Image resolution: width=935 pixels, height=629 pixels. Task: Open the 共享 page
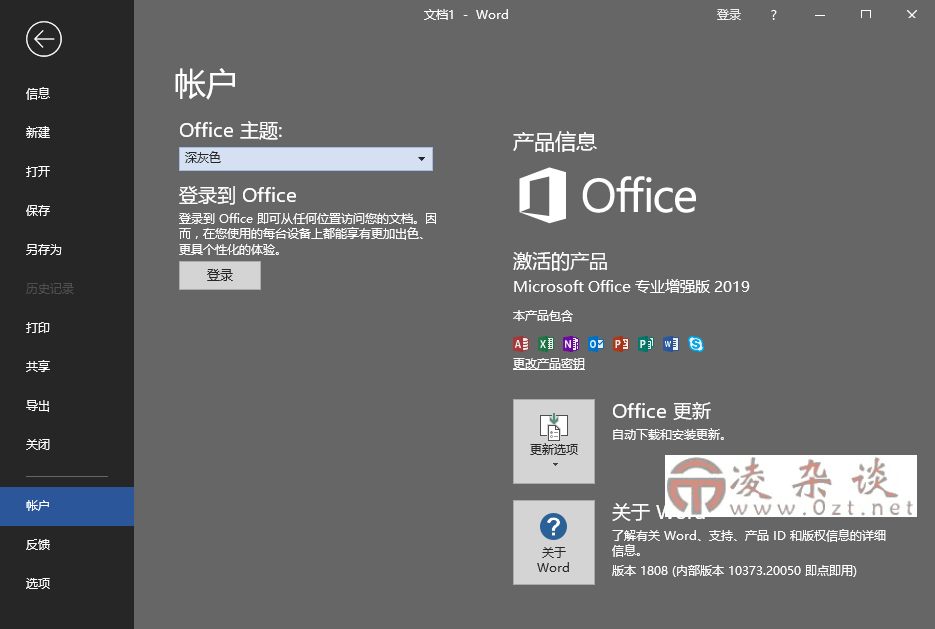(x=67, y=366)
